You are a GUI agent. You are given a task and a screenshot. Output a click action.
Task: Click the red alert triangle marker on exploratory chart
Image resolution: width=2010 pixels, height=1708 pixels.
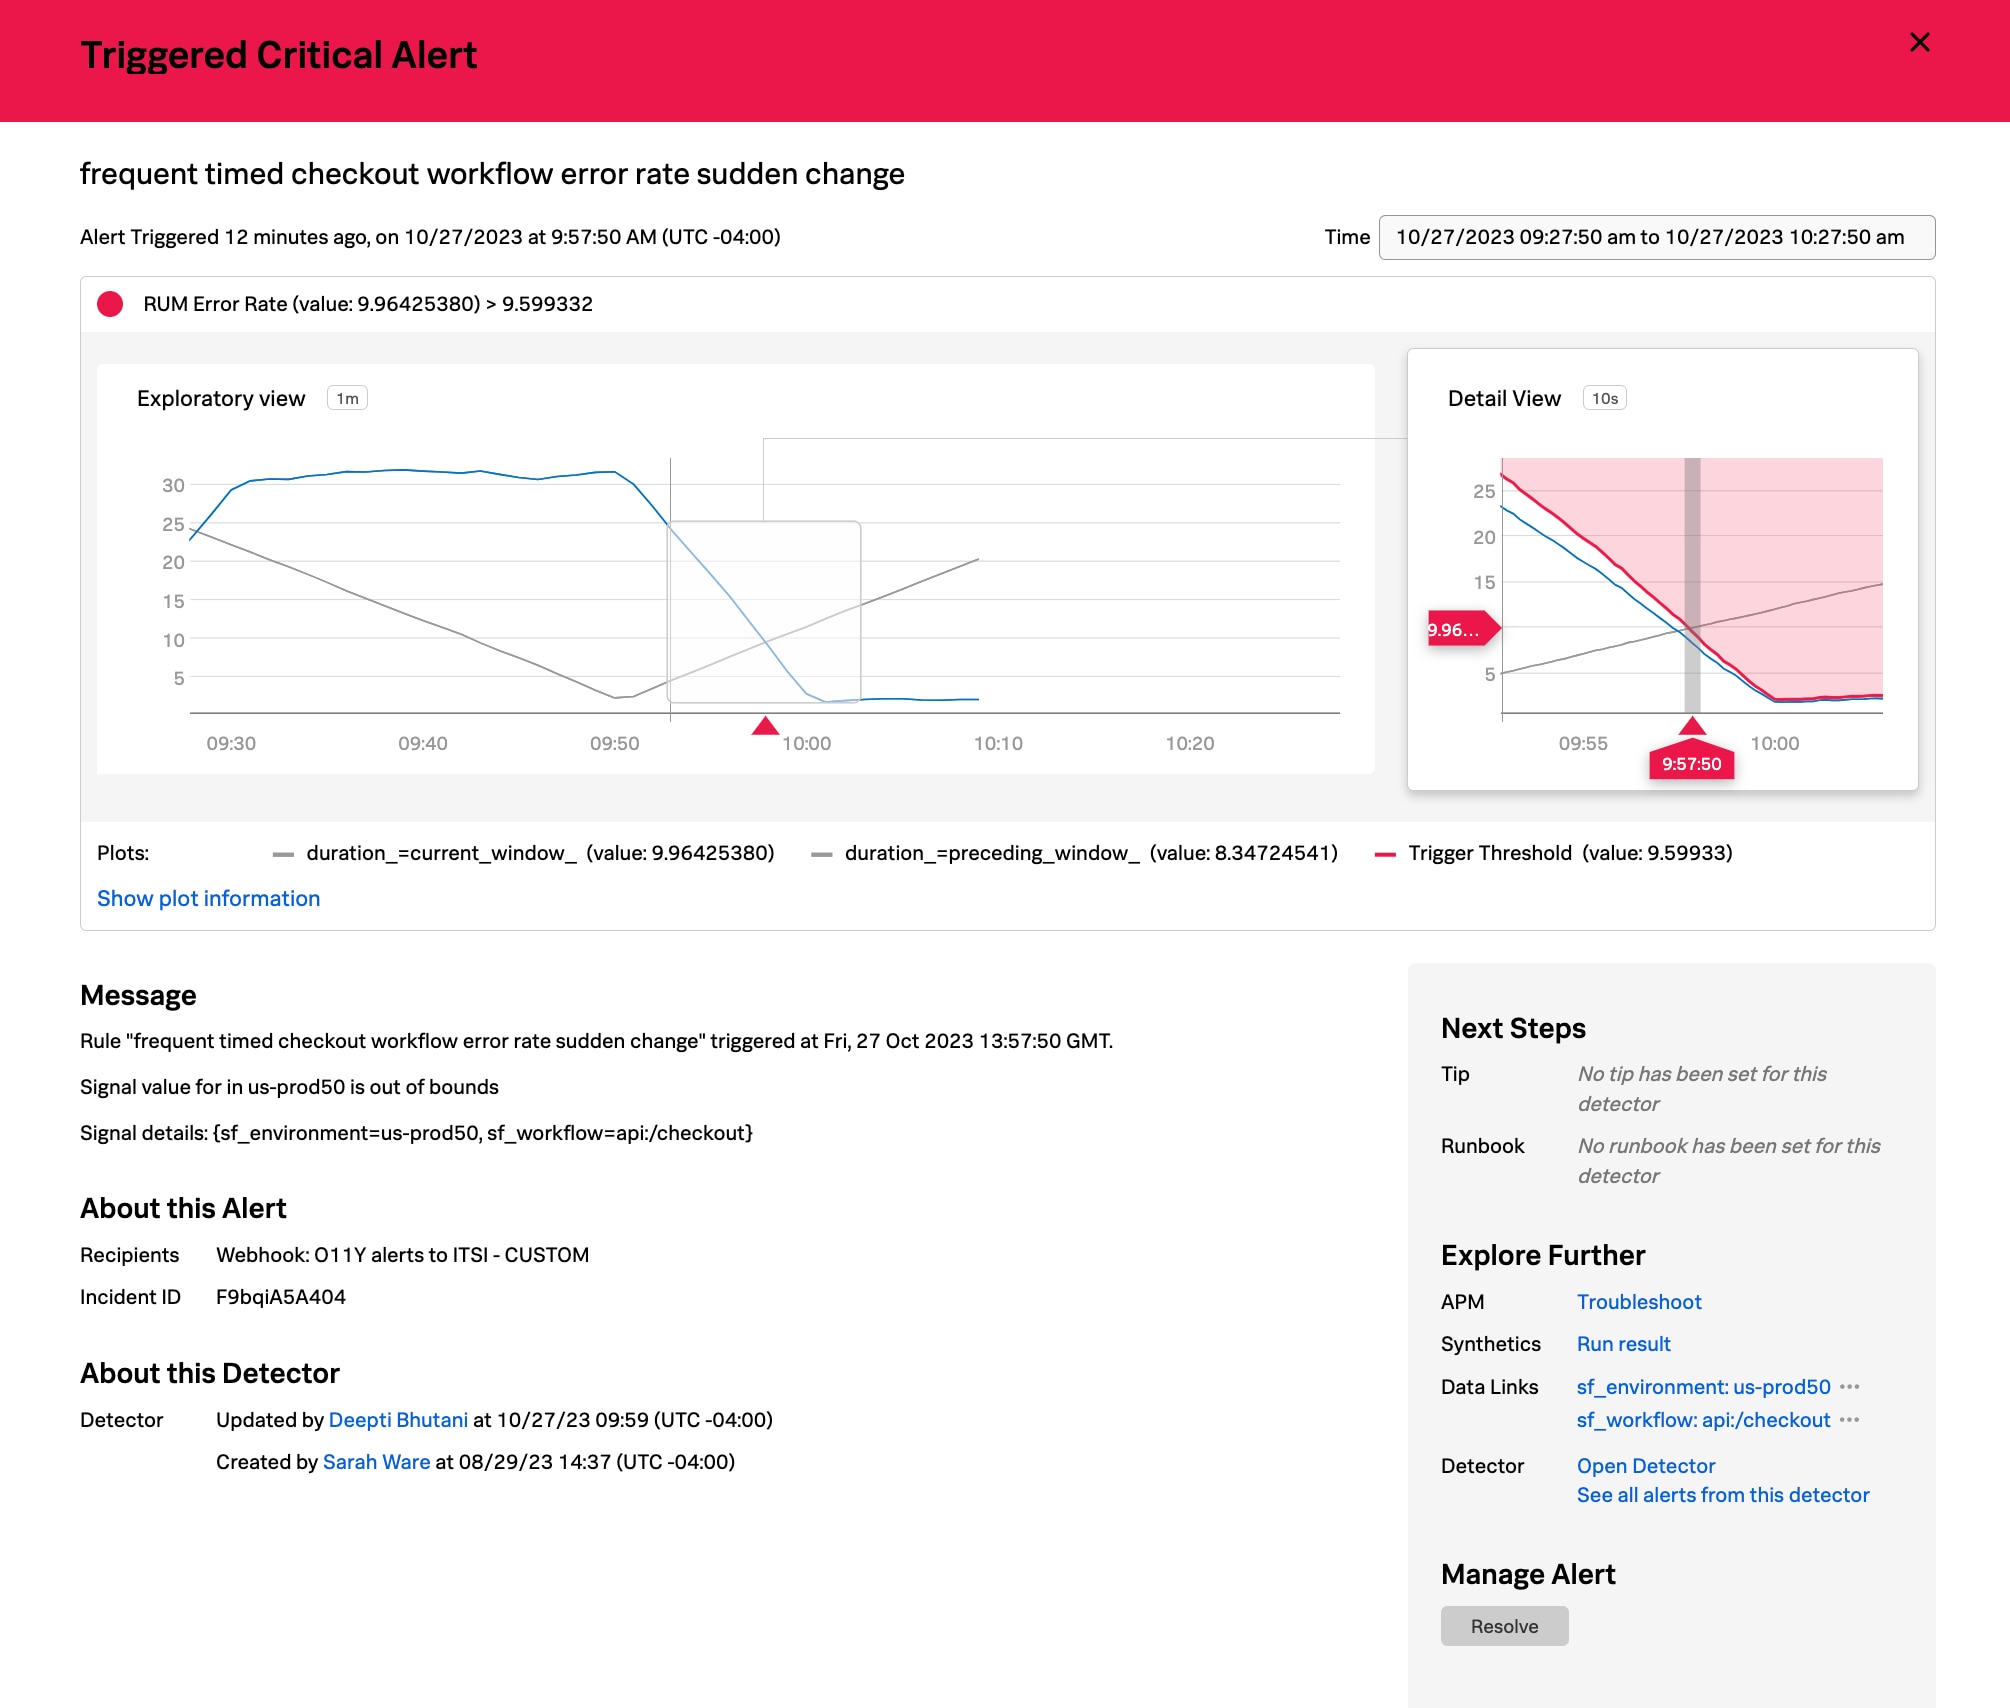point(765,726)
